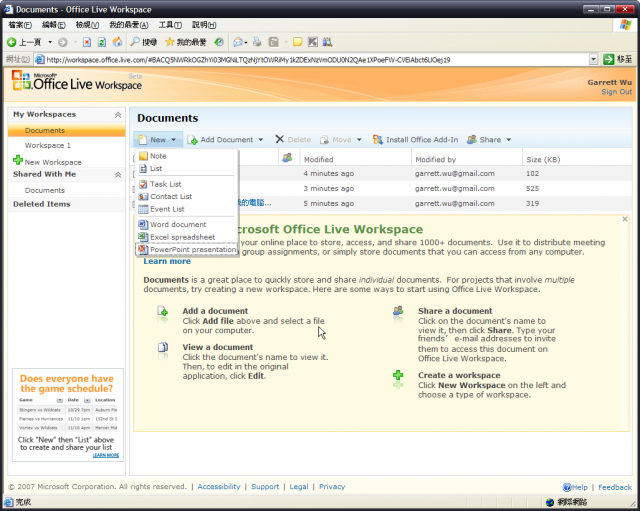Click the Feedback link

pos(615,487)
